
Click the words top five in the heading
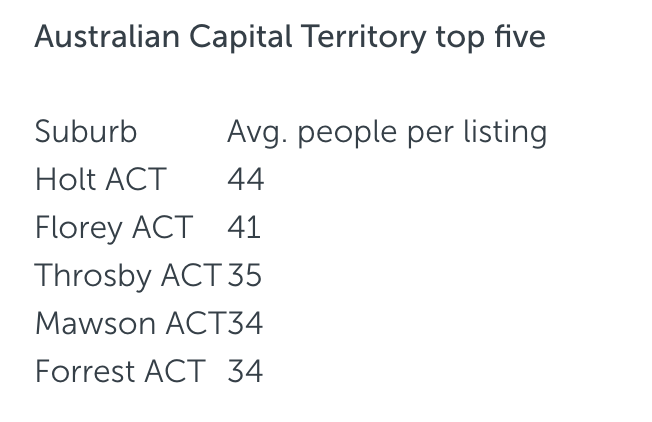click(x=491, y=38)
